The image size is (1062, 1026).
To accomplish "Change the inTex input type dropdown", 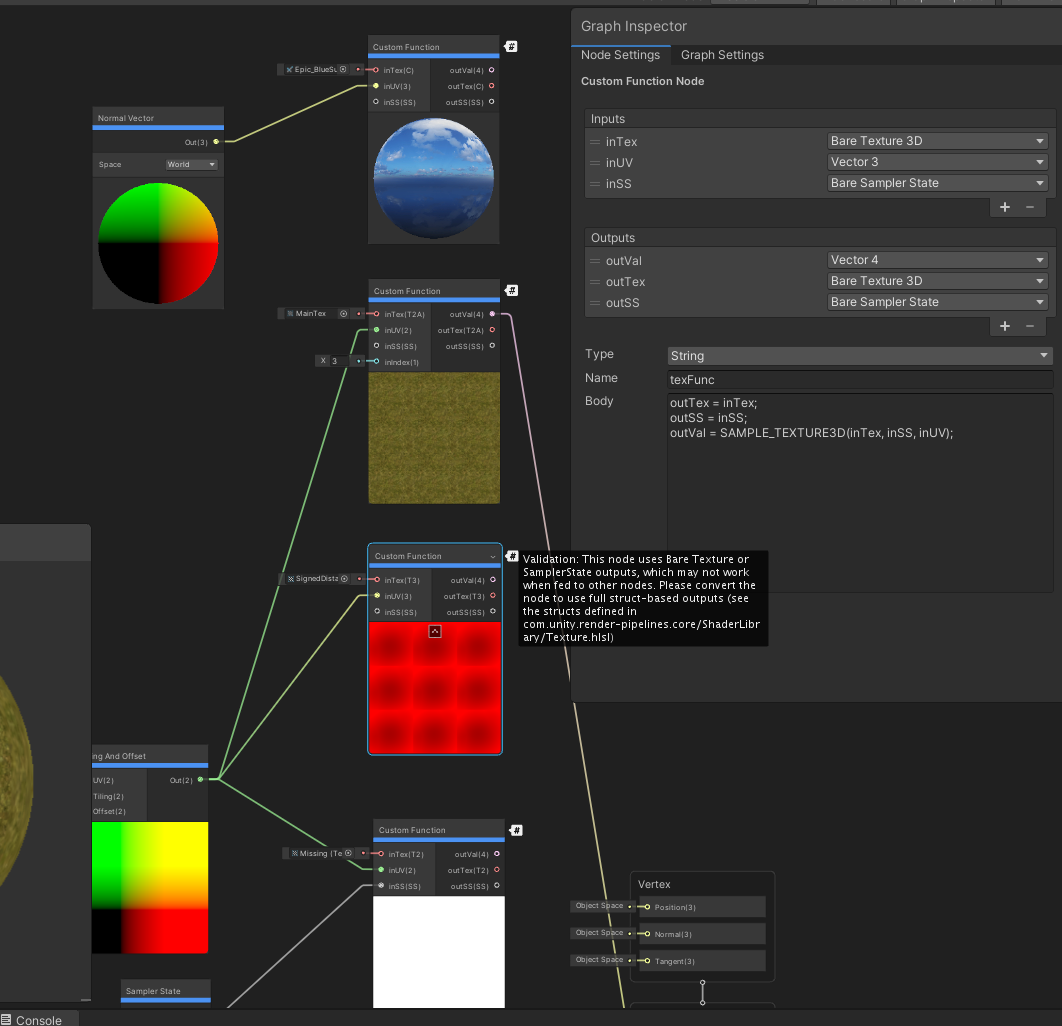I will (x=937, y=141).
